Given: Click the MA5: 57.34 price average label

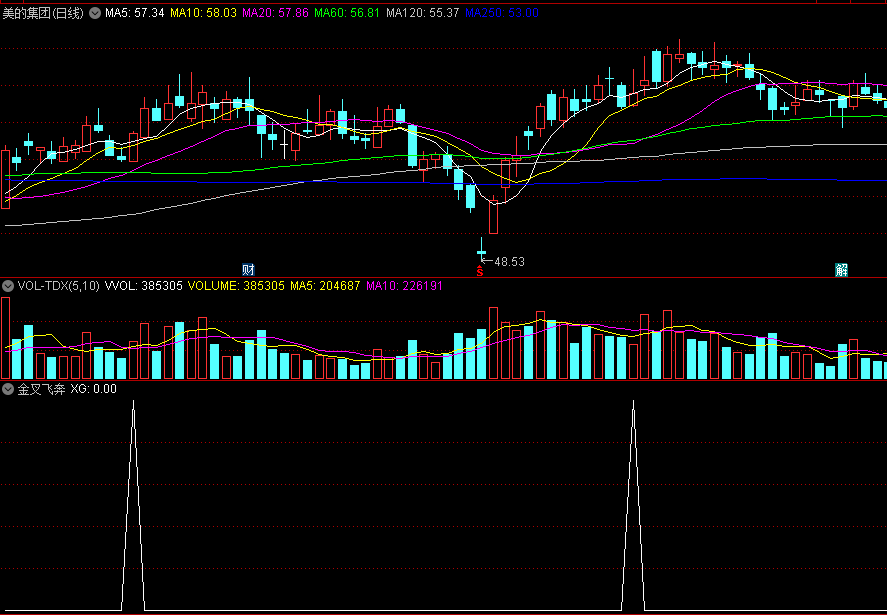Looking at the screenshot, I should tap(135, 13).
